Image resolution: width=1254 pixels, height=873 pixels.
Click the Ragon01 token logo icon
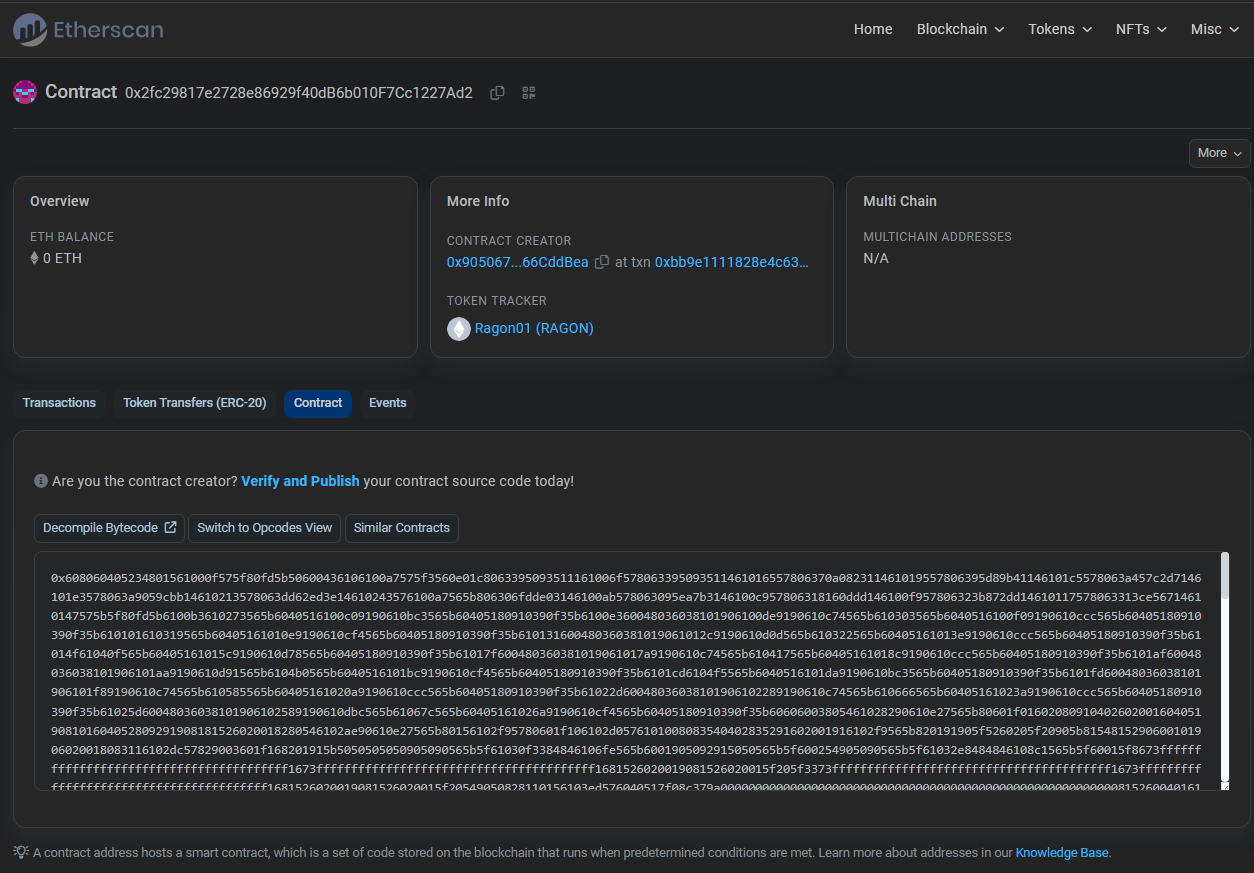(x=459, y=328)
